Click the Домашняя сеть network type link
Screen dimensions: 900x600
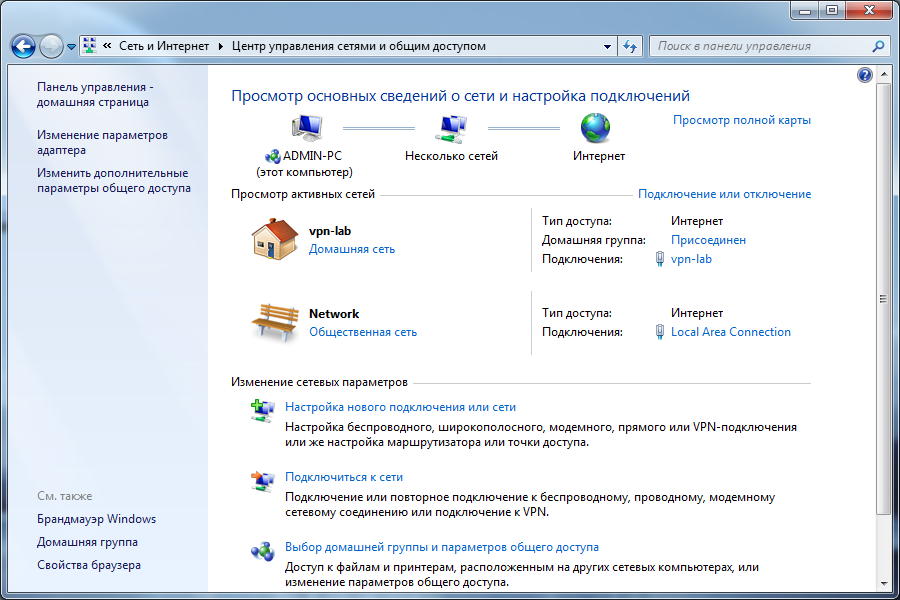pos(351,249)
